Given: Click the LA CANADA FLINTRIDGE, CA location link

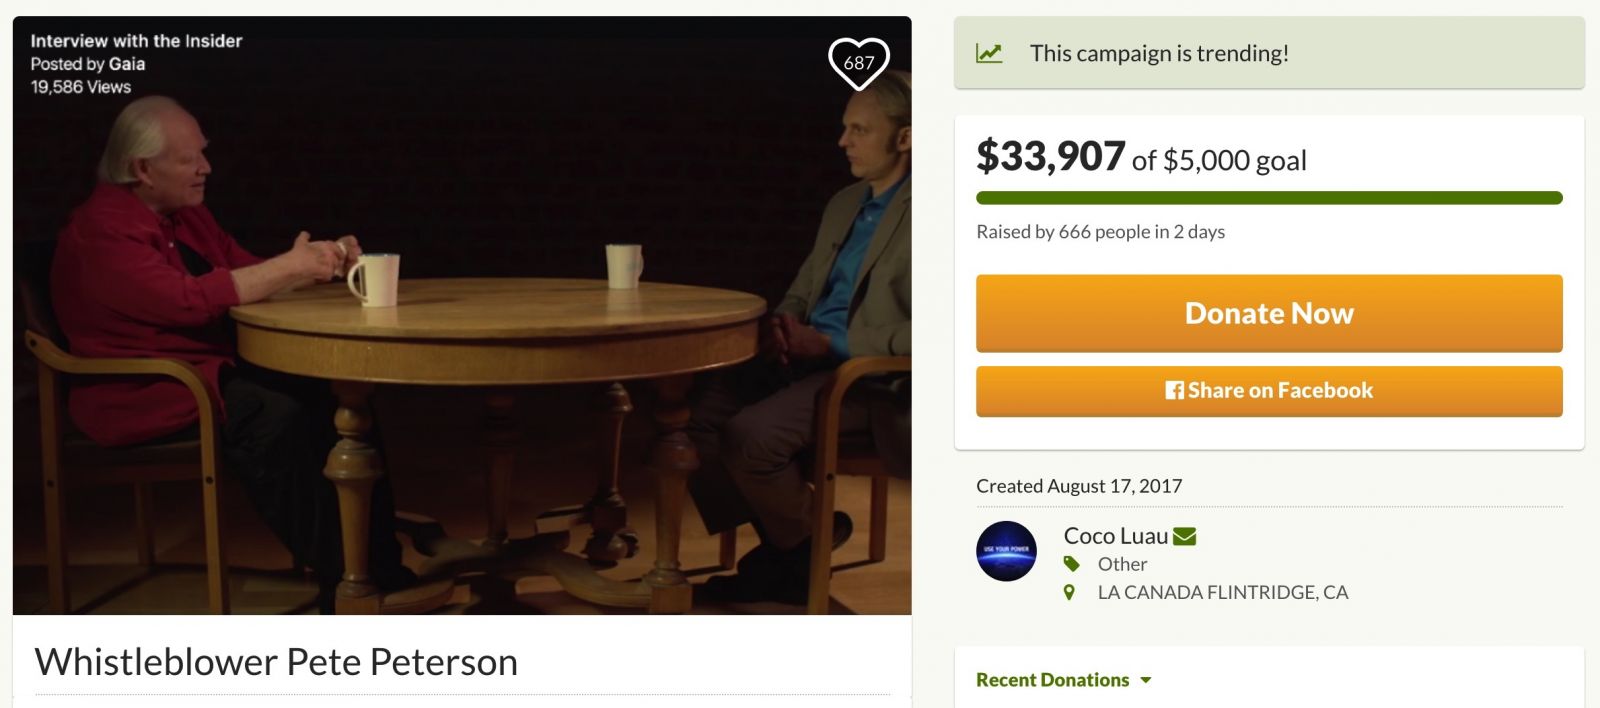Looking at the screenshot, I should [x=1223, y=592].
